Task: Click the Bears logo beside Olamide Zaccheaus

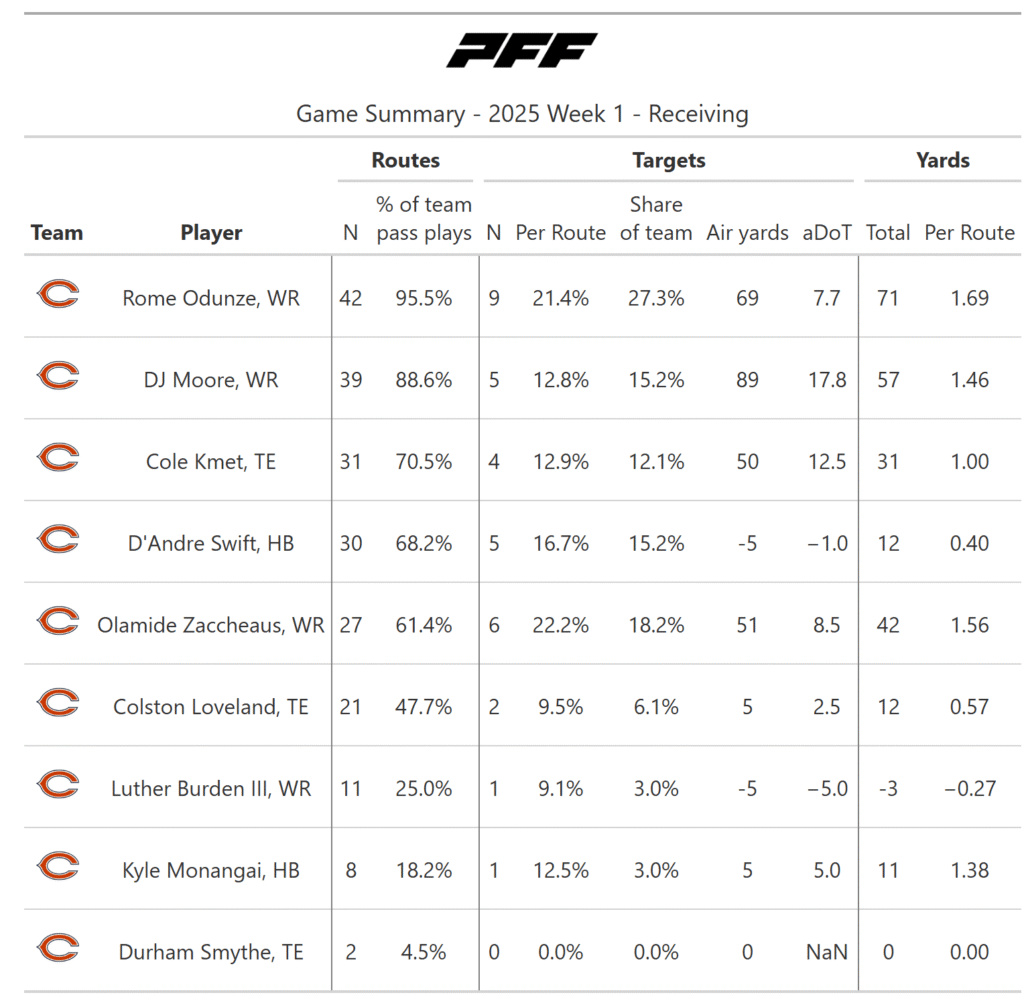Action: click(57, 622)
